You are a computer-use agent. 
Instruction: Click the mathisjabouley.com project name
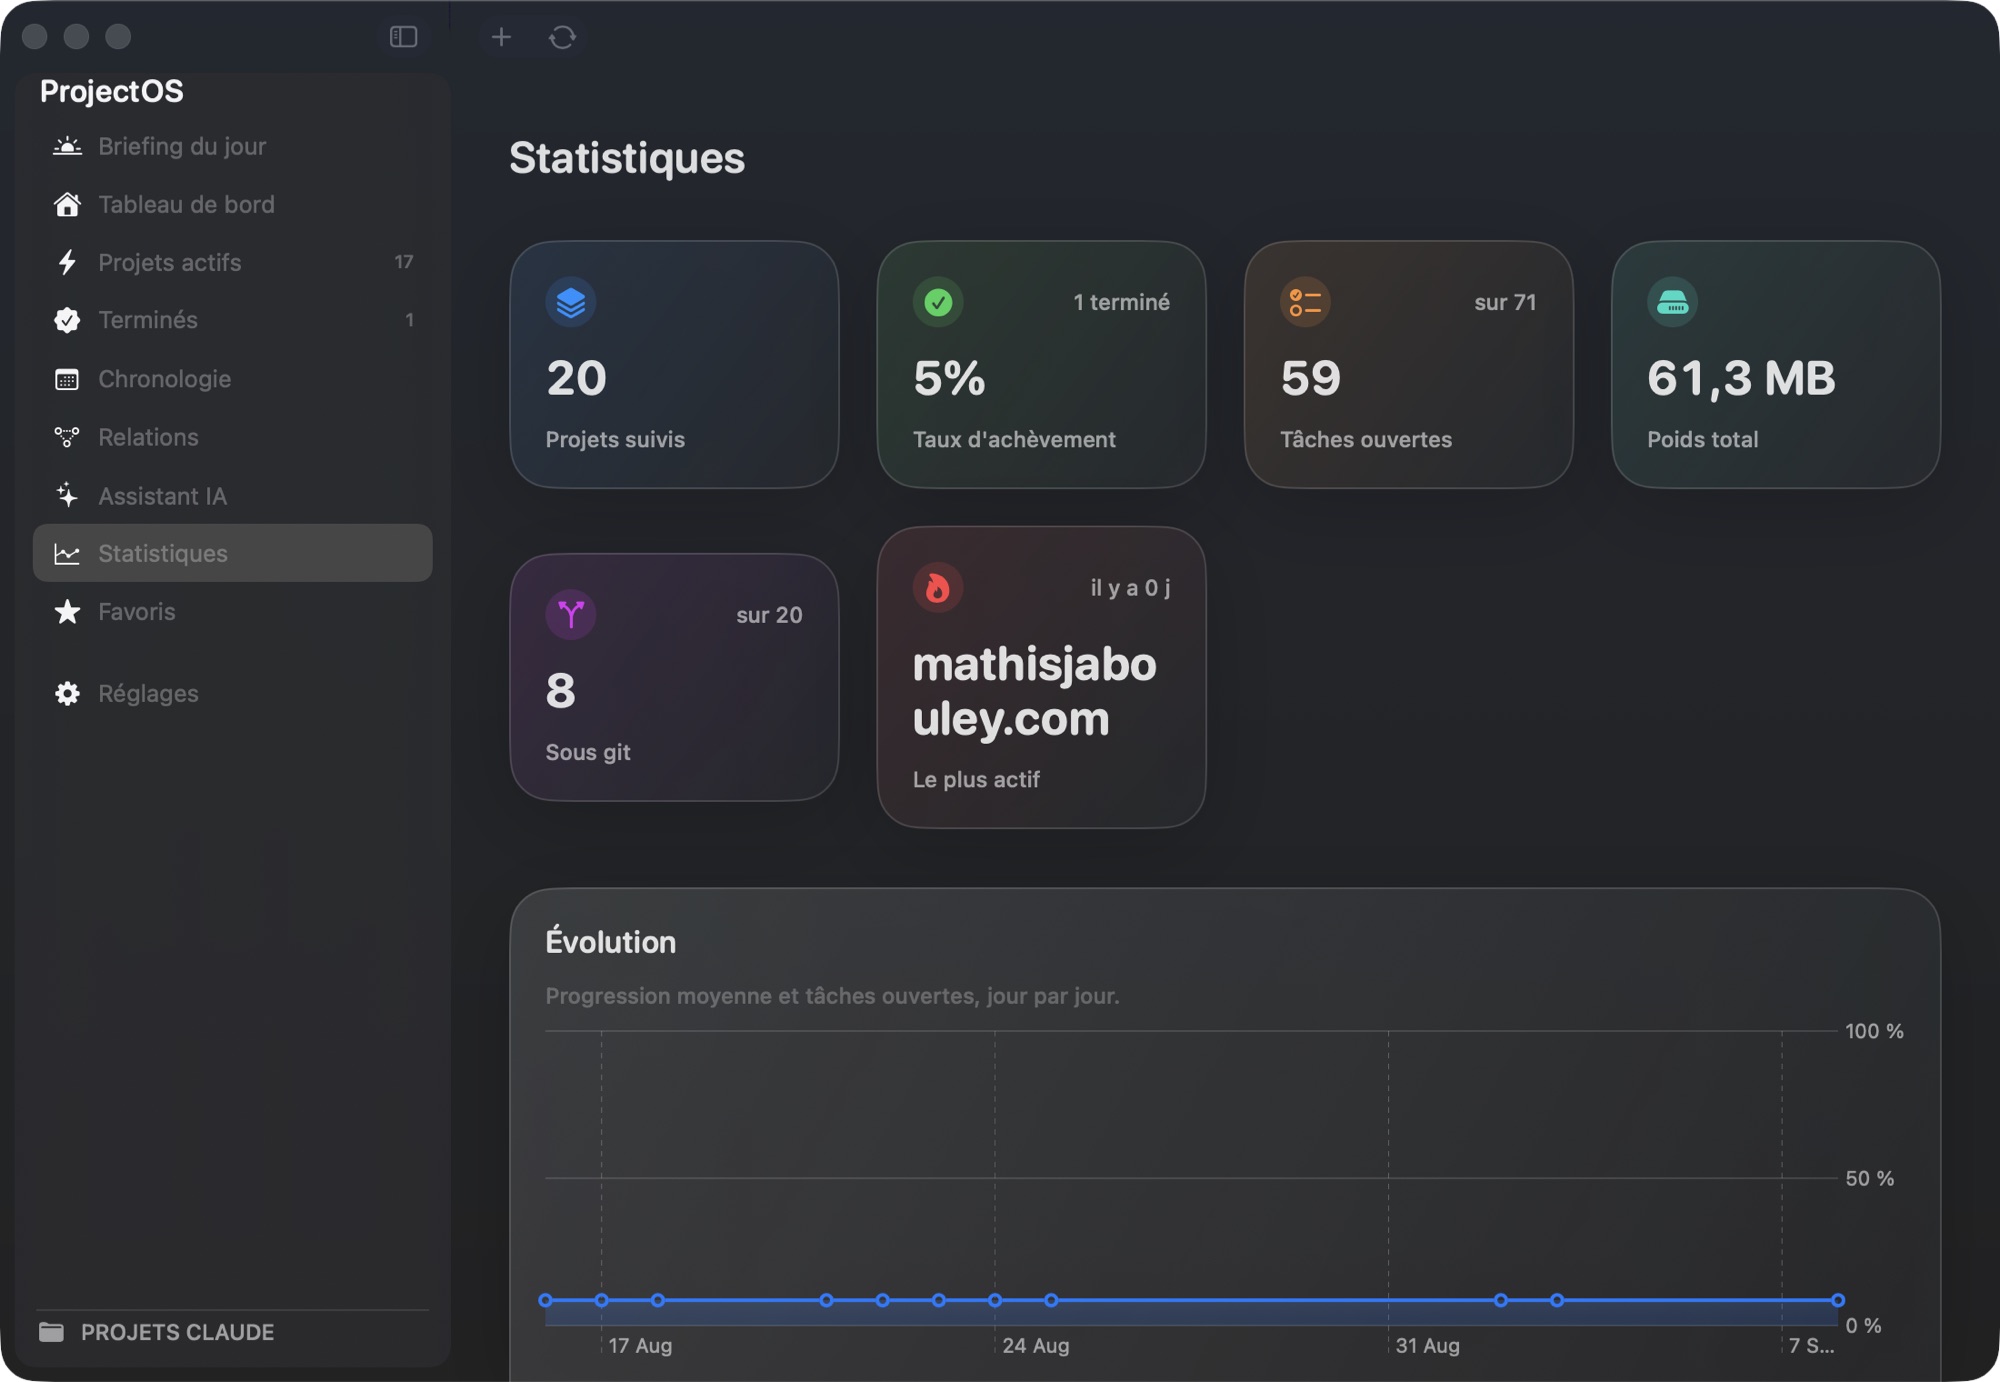tap(1034, 692)
